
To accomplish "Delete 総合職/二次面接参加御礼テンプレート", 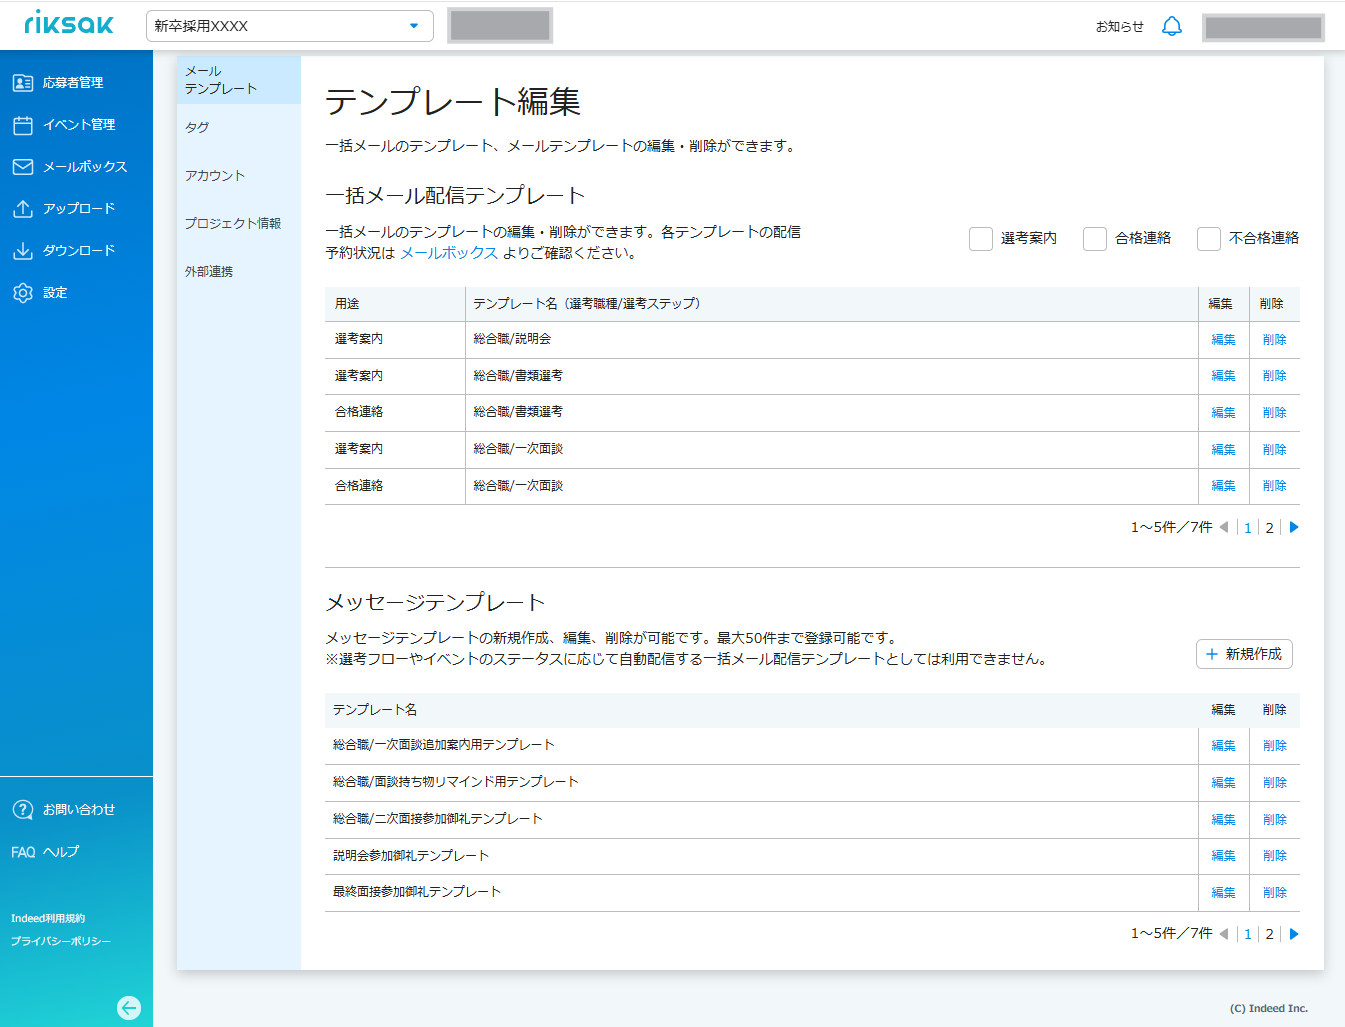I will [x=1274, y=820].
